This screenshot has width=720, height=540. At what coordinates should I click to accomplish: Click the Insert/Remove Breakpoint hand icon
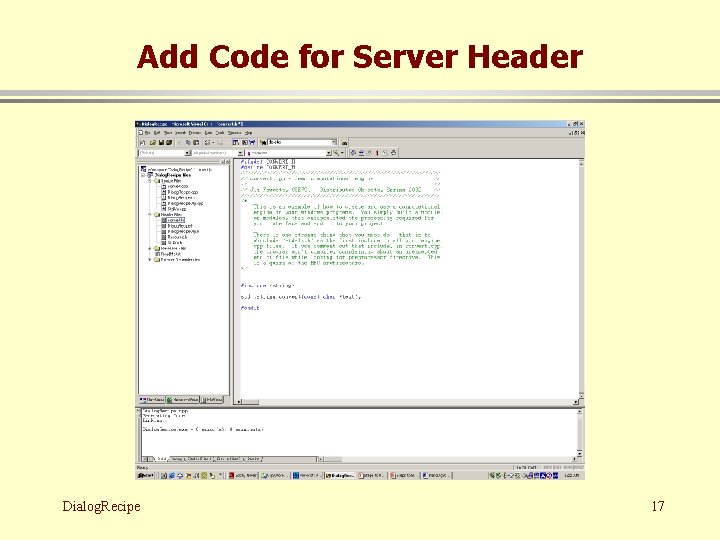[393, 152]
